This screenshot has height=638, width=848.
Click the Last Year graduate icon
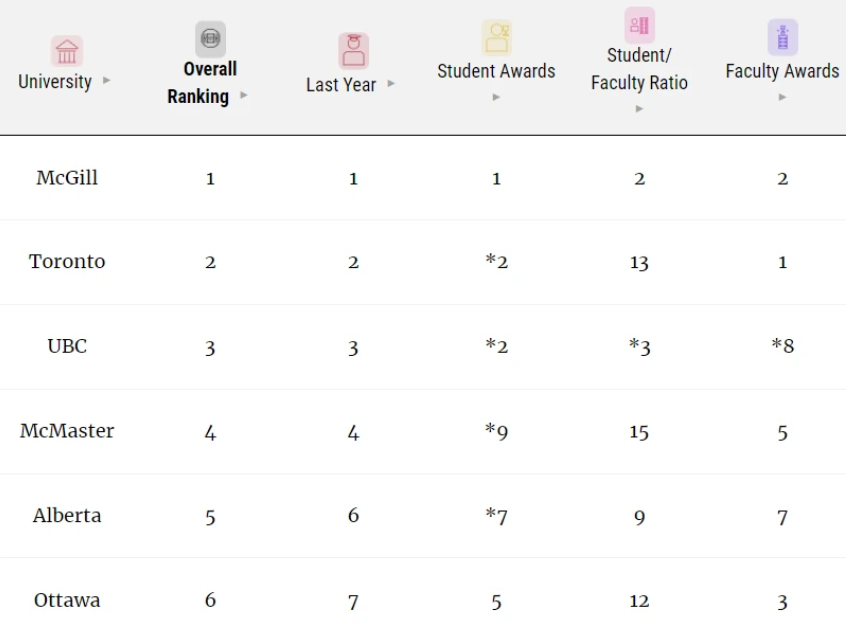353,51
